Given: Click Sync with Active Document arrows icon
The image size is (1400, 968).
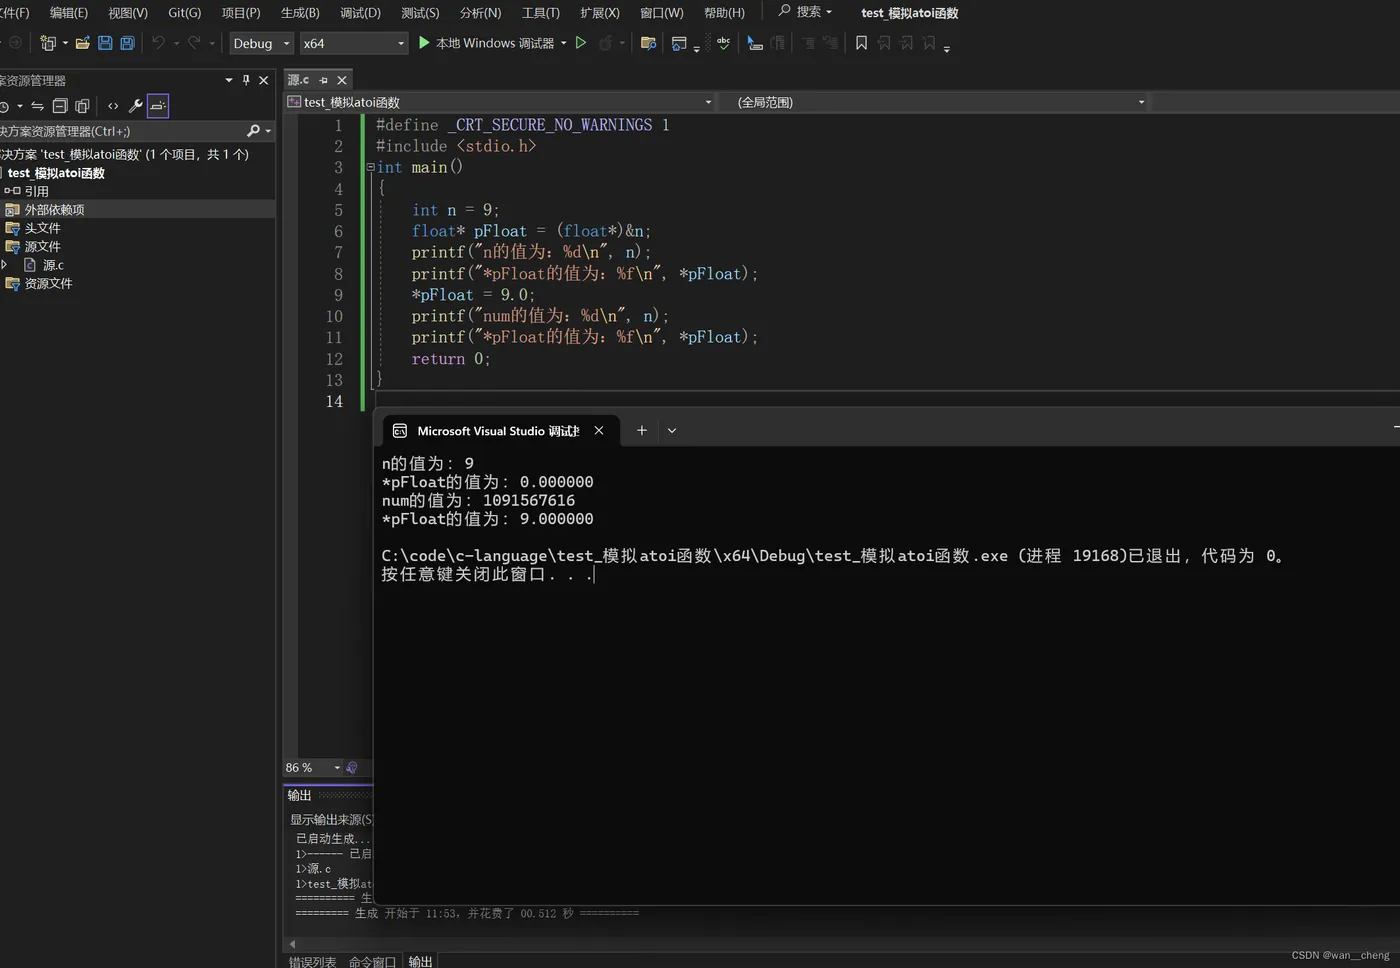Looking at the screenshot, I should [x=37, y=106].
